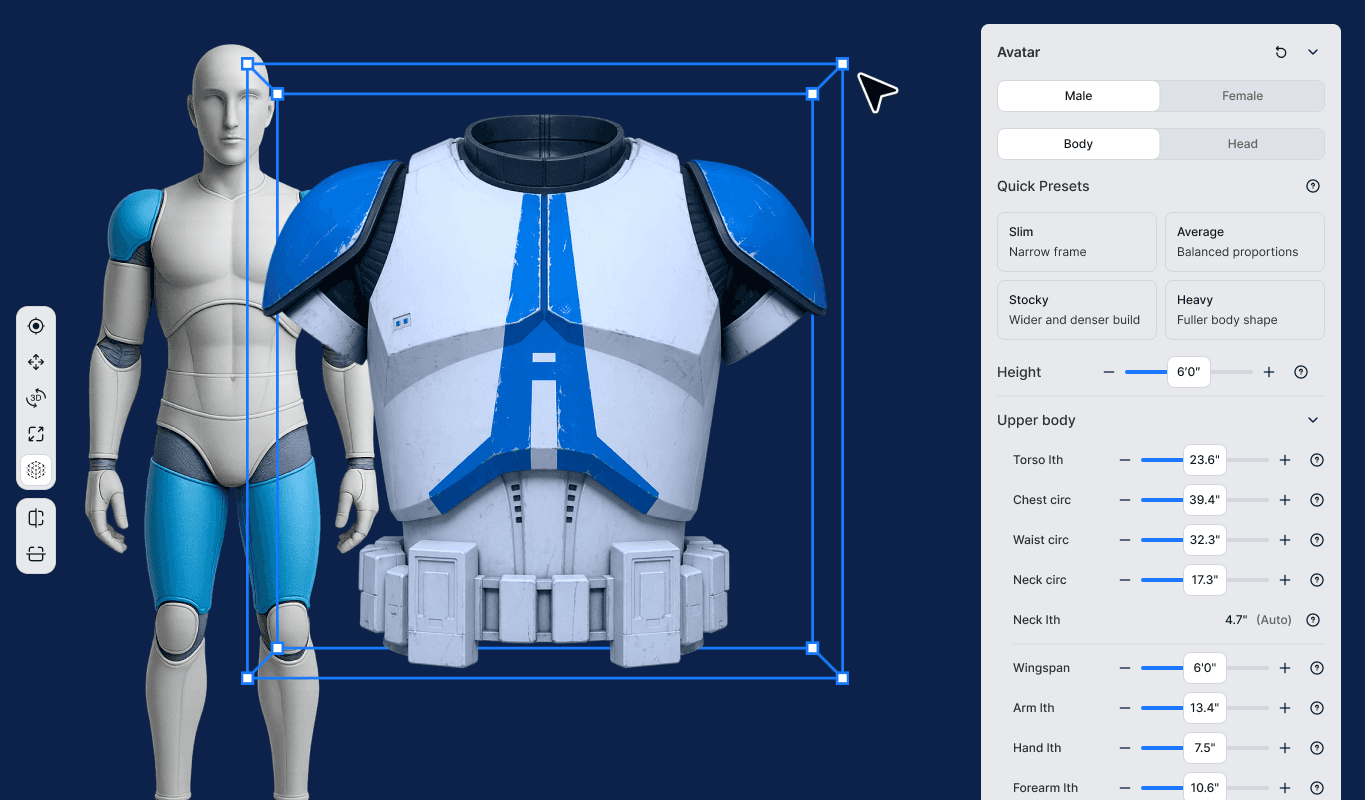Open help for Chest circ
Screen dimensions: 1365x800
[x=1317, y=500]
